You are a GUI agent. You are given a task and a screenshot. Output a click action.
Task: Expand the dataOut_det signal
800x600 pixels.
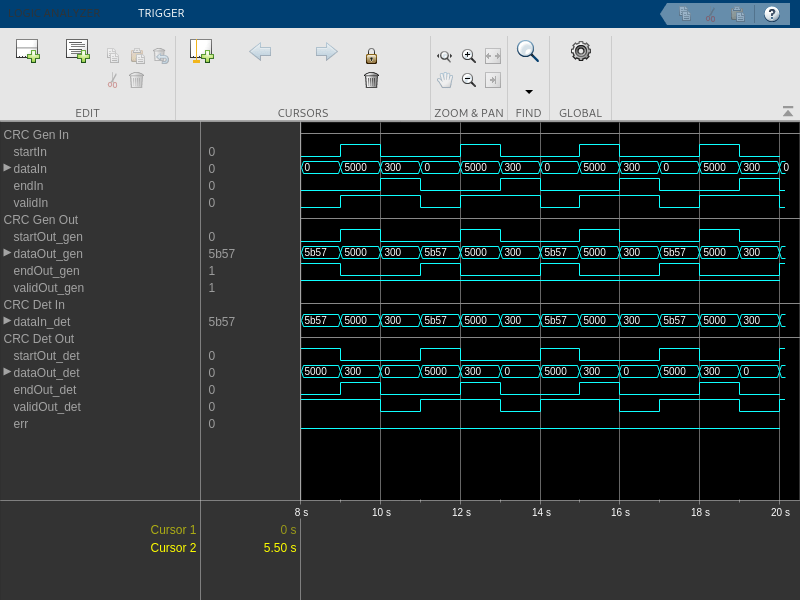8,371
